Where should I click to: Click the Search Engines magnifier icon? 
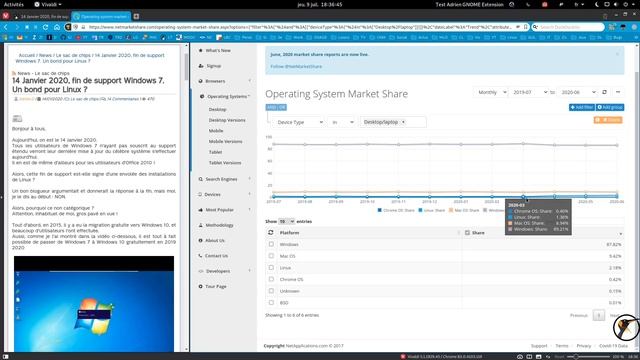tap(200, 179)
